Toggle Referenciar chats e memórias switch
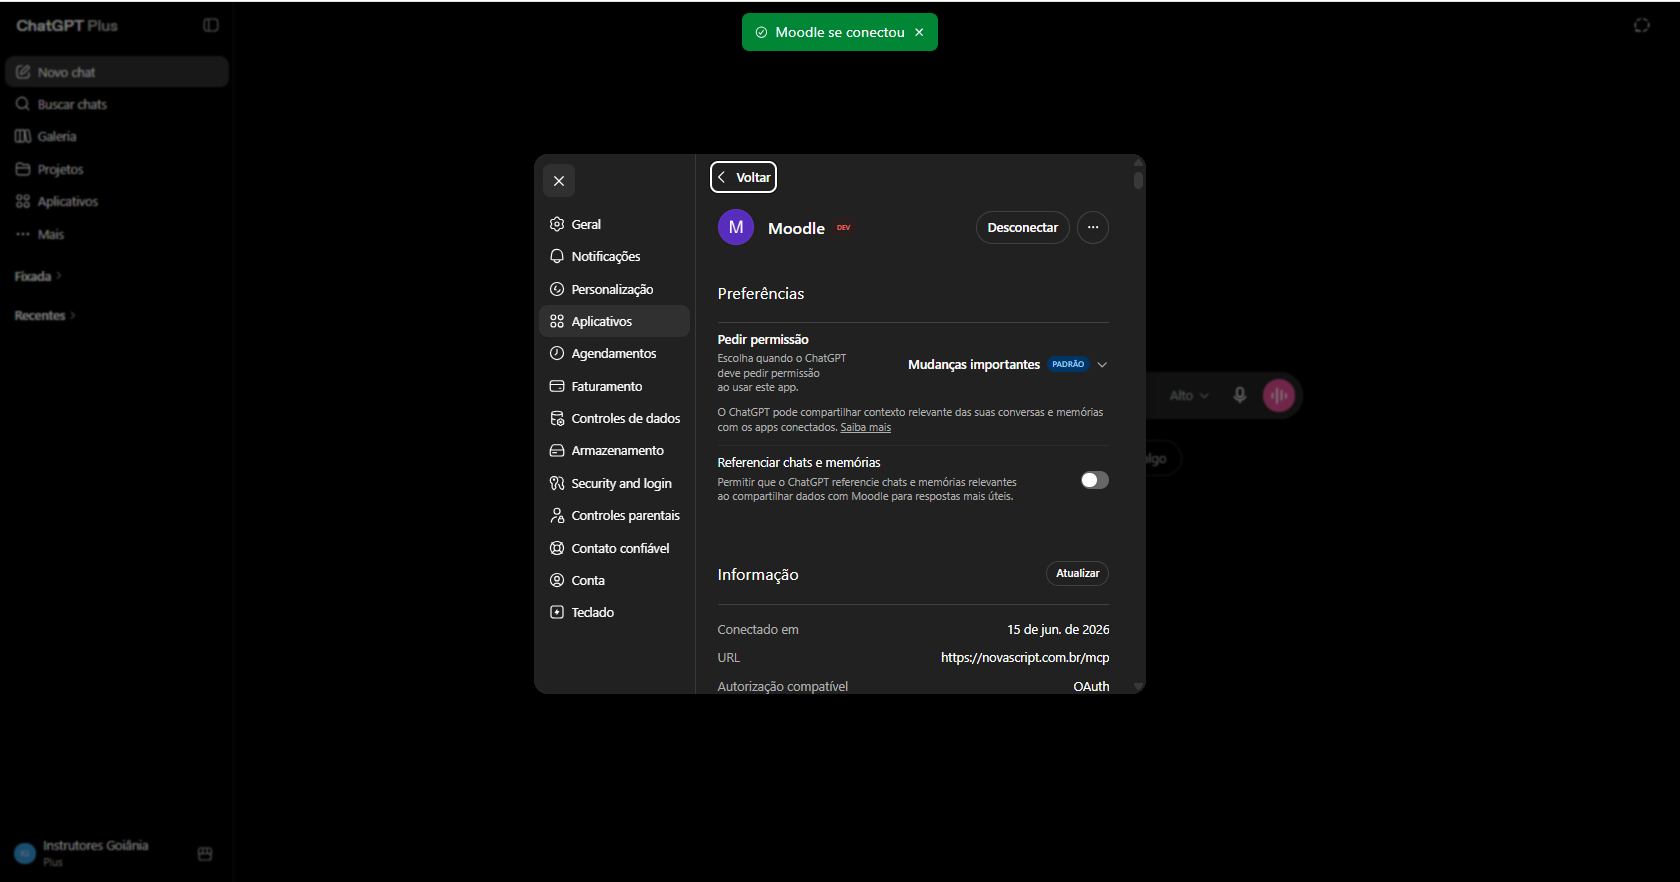Image resolution: width=1680 pixels, height=882 pixels. pyautogui.click(x=1095, y=480)
